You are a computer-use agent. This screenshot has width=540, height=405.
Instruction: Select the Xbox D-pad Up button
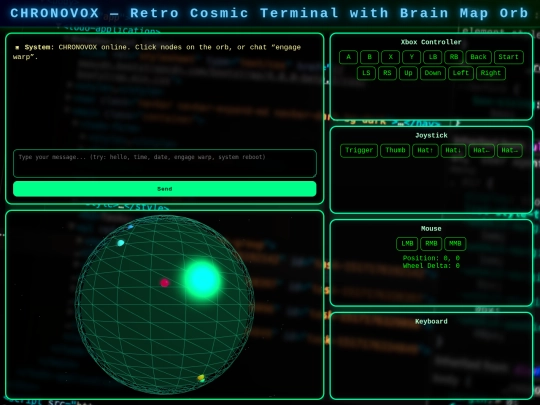pos(408,73)
